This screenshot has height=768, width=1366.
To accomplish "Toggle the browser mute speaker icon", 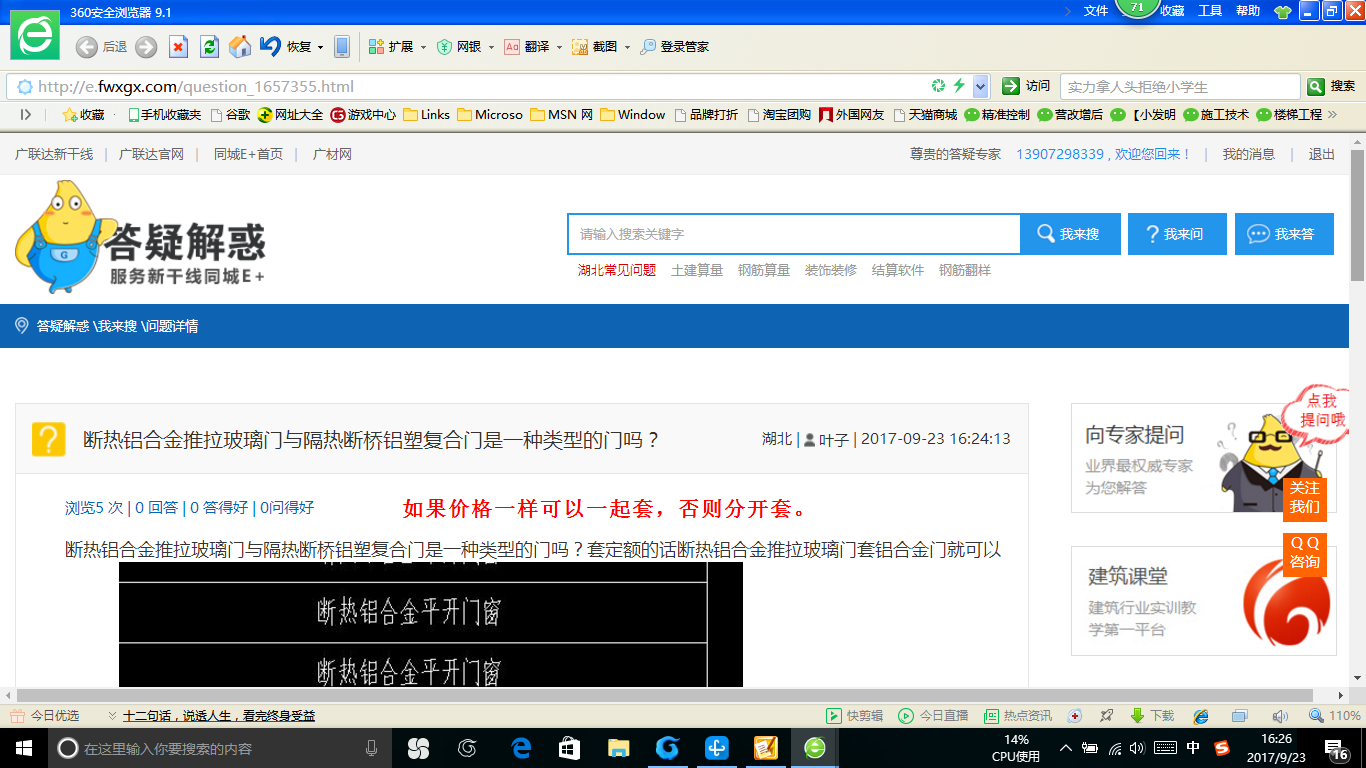I will click(1279, 716).
